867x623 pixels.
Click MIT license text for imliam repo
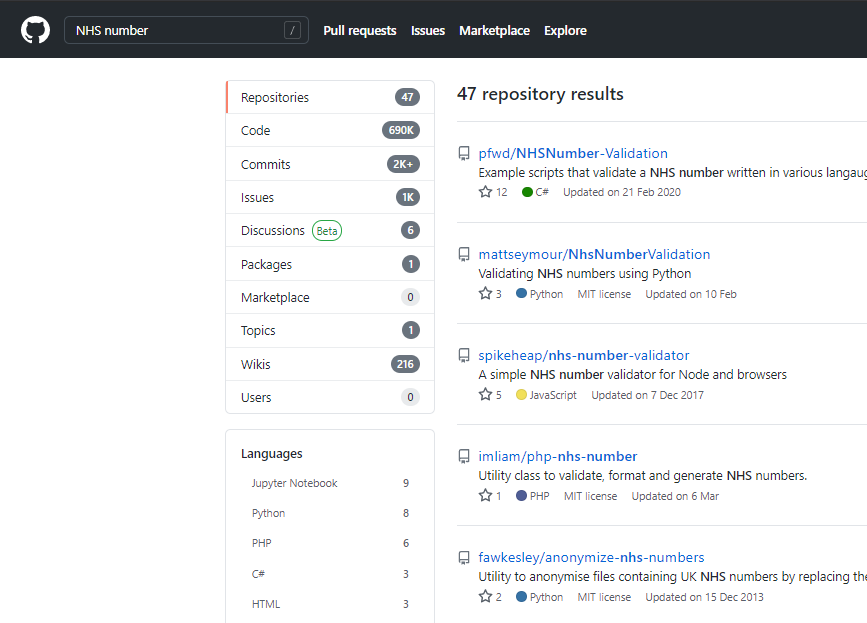[590, 496]
